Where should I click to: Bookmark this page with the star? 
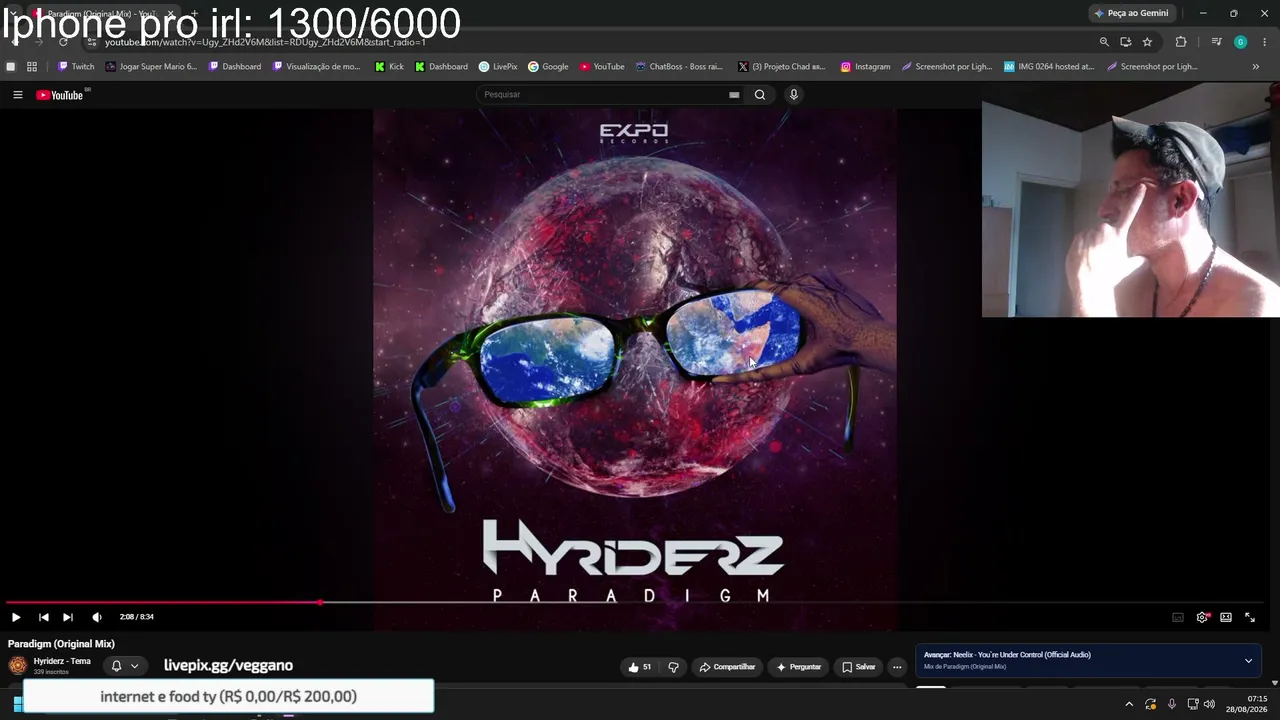pos(1147,42)
